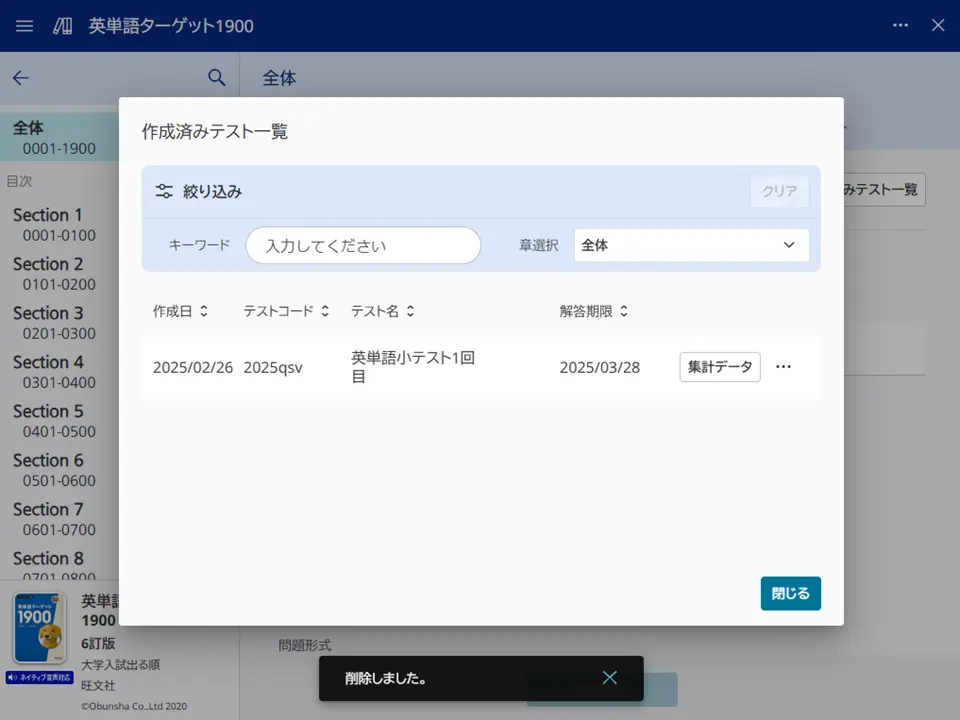Open the top-right more options ellipsis
This screenshot has width=960, height=720.
(899, 26)
